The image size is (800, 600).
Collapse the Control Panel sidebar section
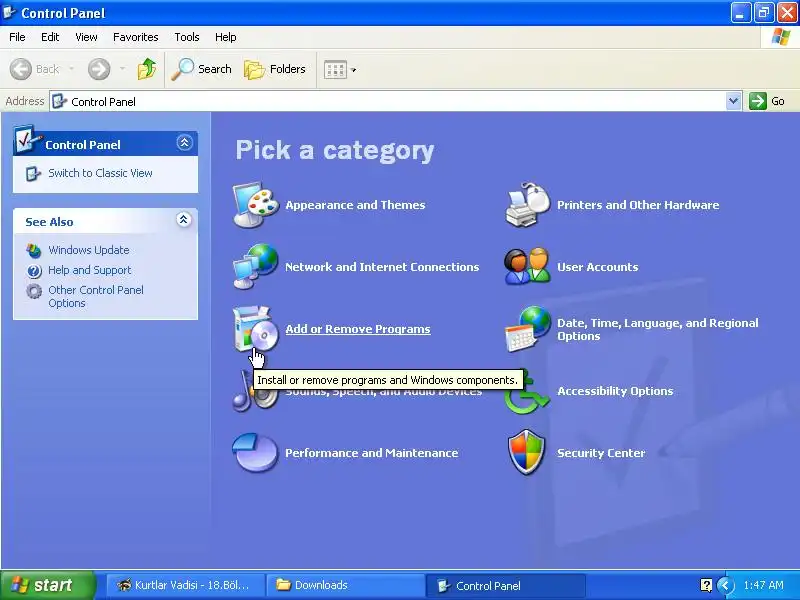[x=184, y=142]
